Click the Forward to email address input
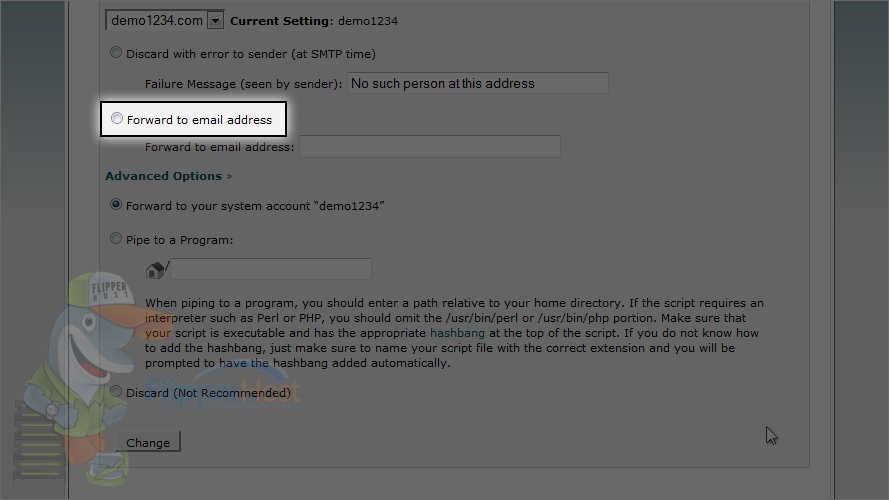The image size is (889, 500). (430, 146)
